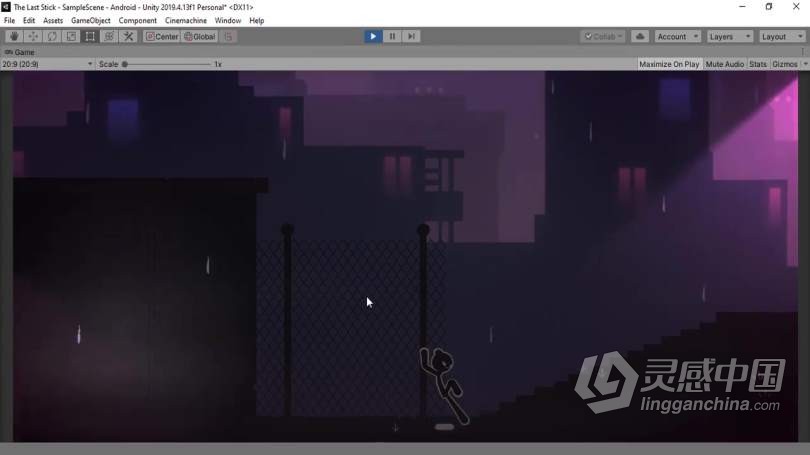
Task: Toggle the Global rotation mode button
Action: (199, 36)
